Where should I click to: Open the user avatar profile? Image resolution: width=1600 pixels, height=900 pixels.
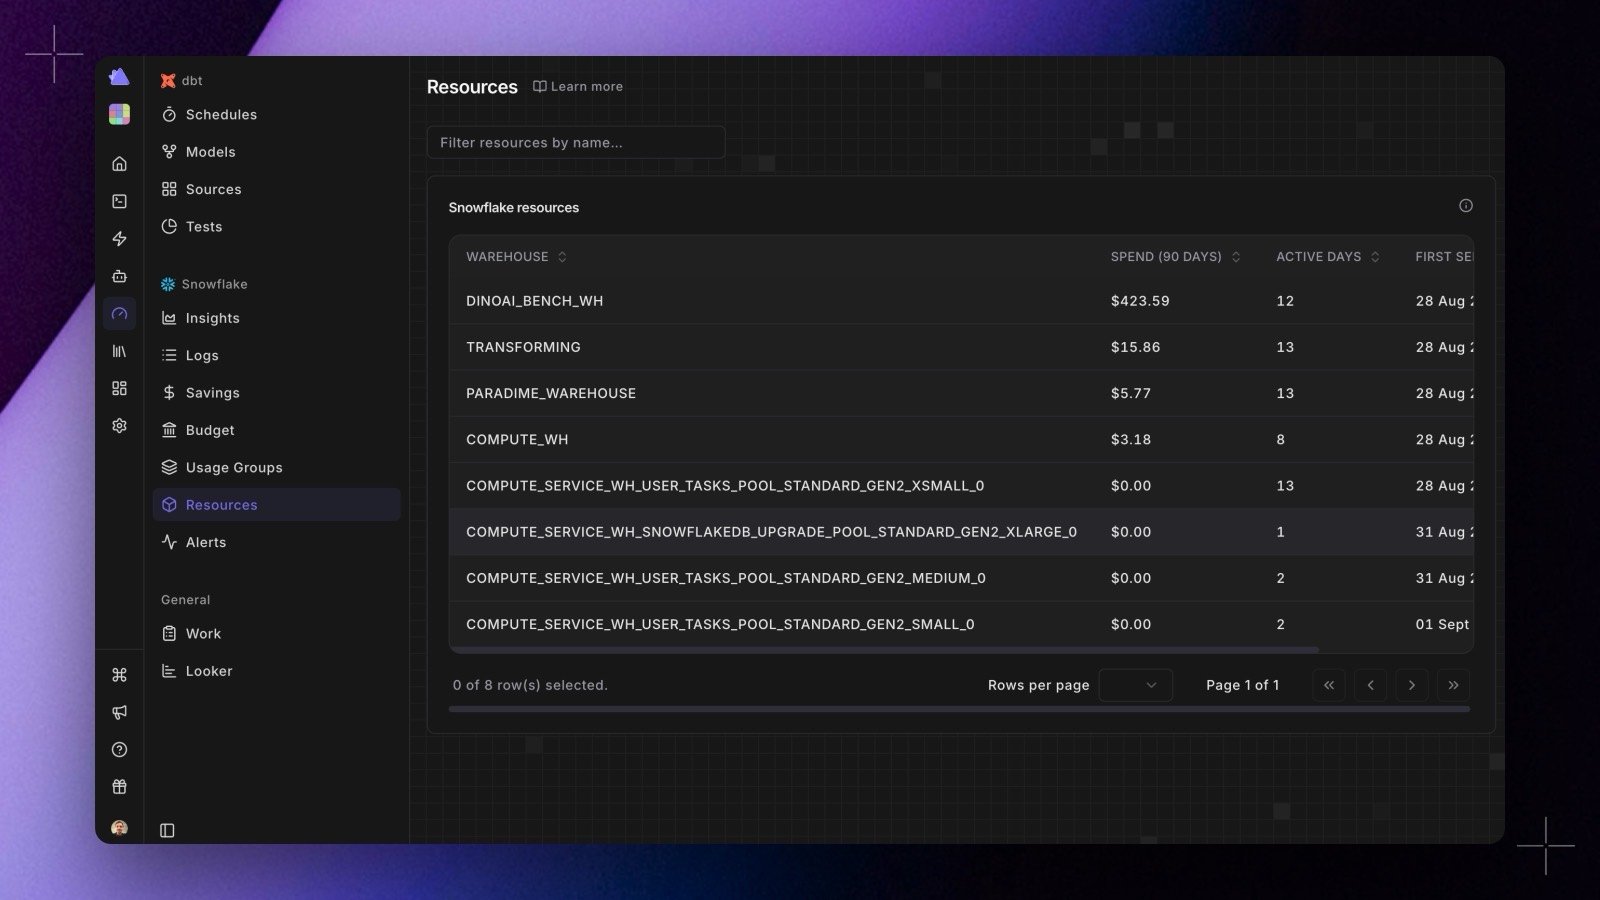pos(119,828)
